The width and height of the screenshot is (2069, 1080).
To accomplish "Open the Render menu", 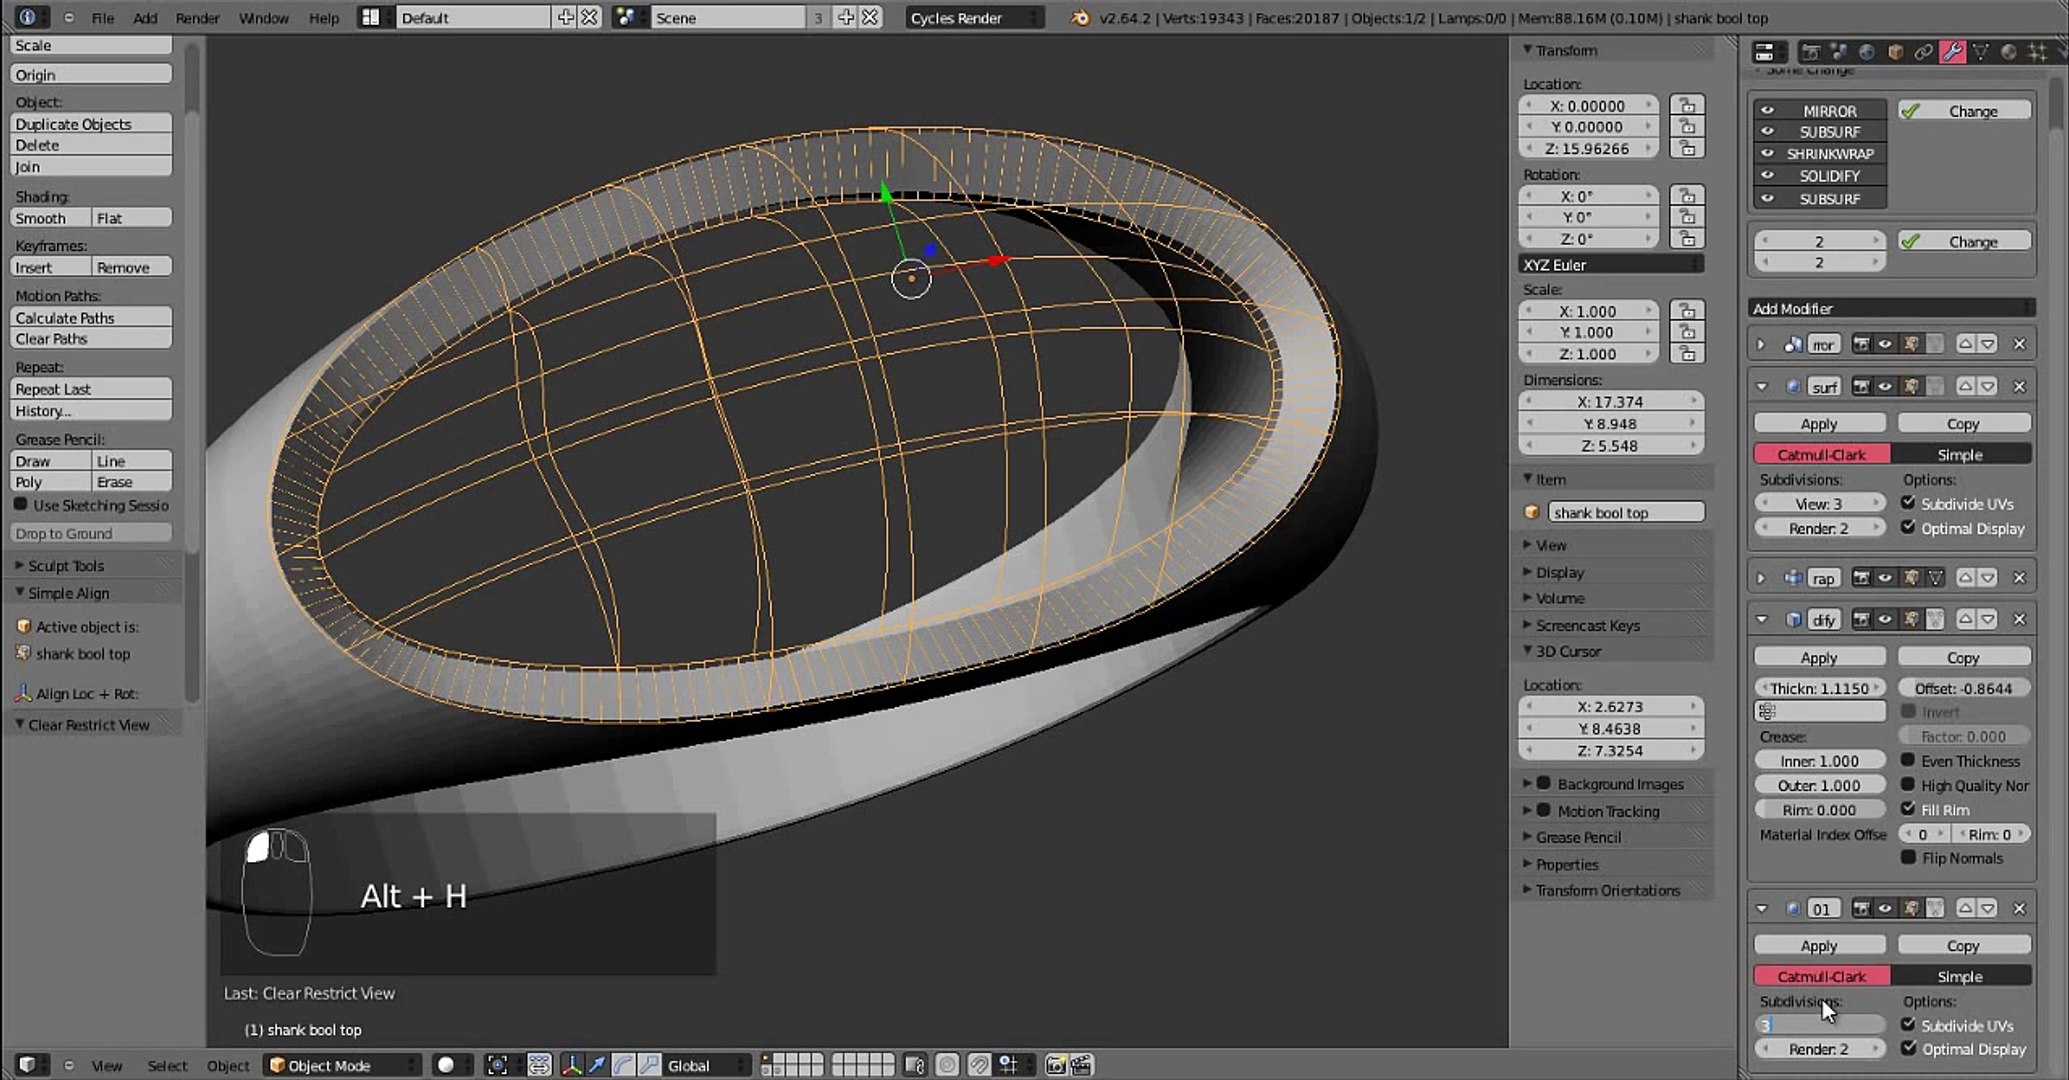I will [197, 18].
